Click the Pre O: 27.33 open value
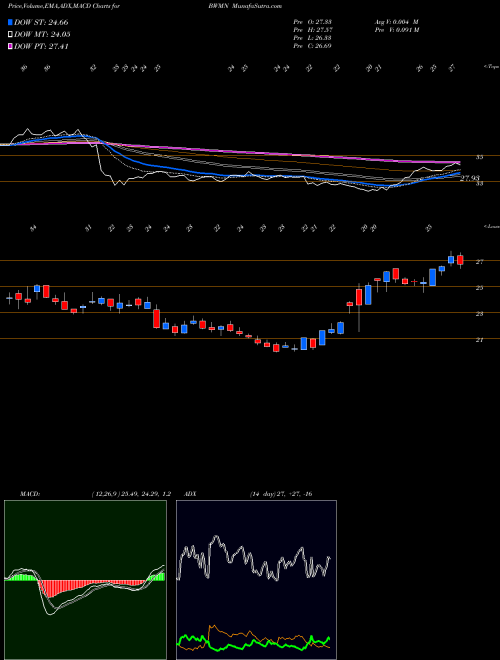Image resolution: width=500 pixels, height=660 pixels. tap(313, 22)
